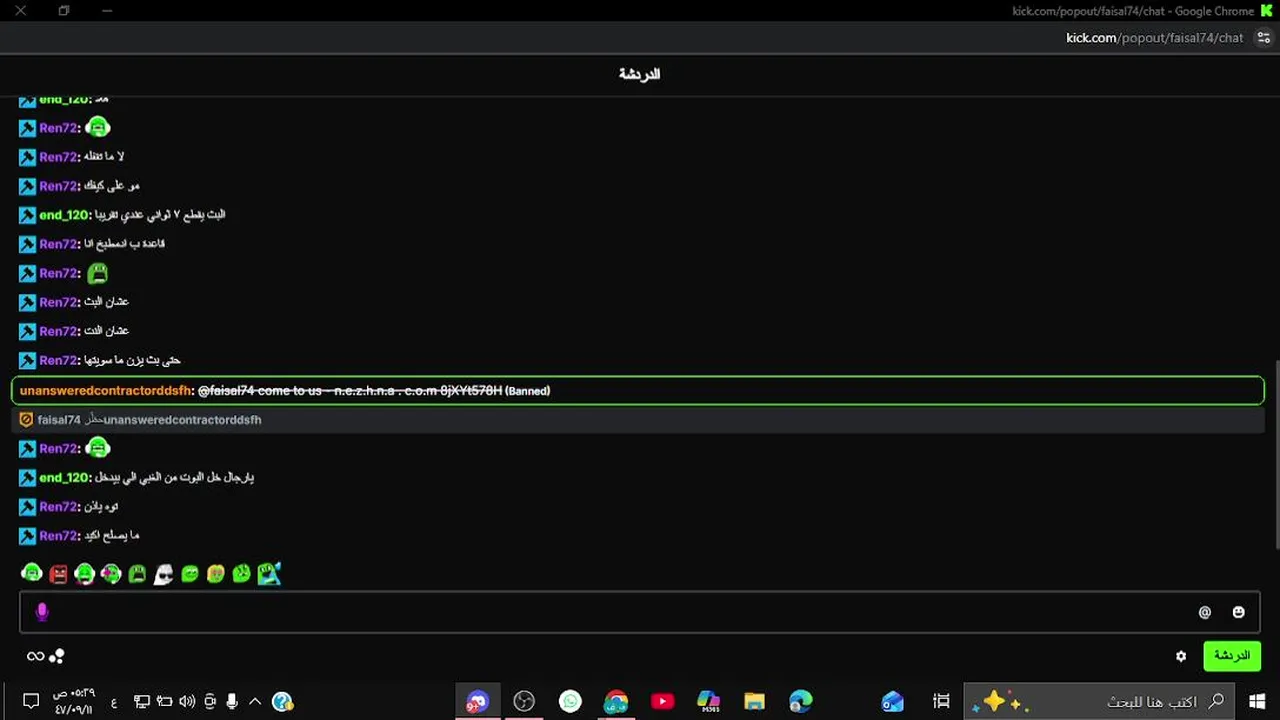Viewport: 1280px width, 720px height.
Task: Open the Windows Start menu
Action: pyautogui.click(x=1256, y=701)
